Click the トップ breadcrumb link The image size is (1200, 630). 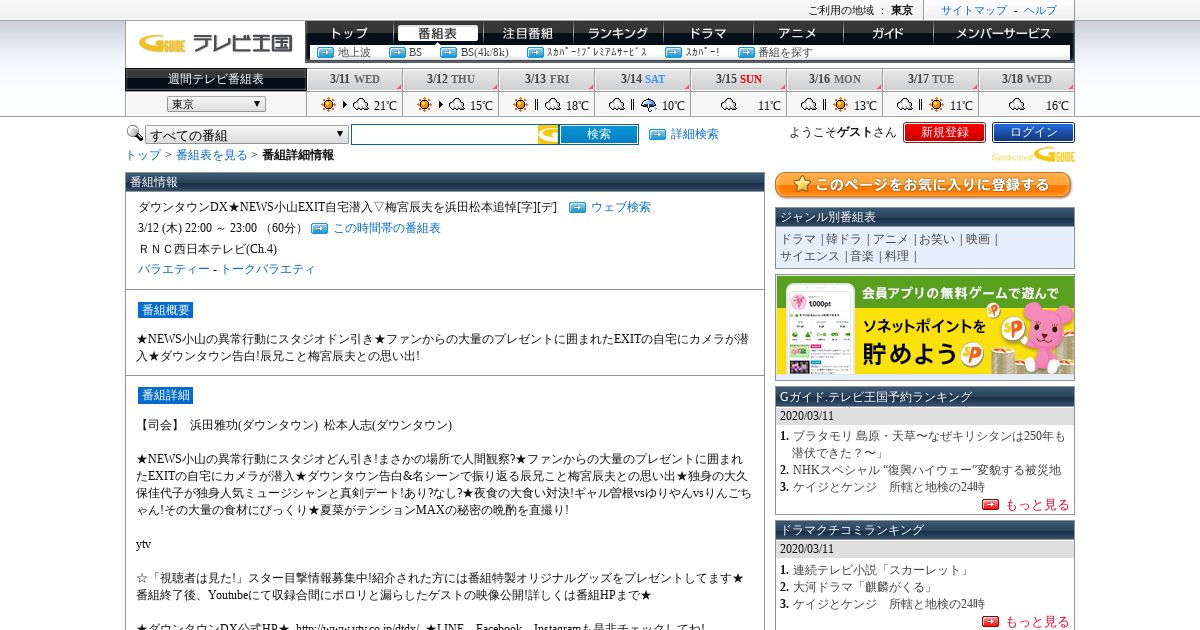143,155
